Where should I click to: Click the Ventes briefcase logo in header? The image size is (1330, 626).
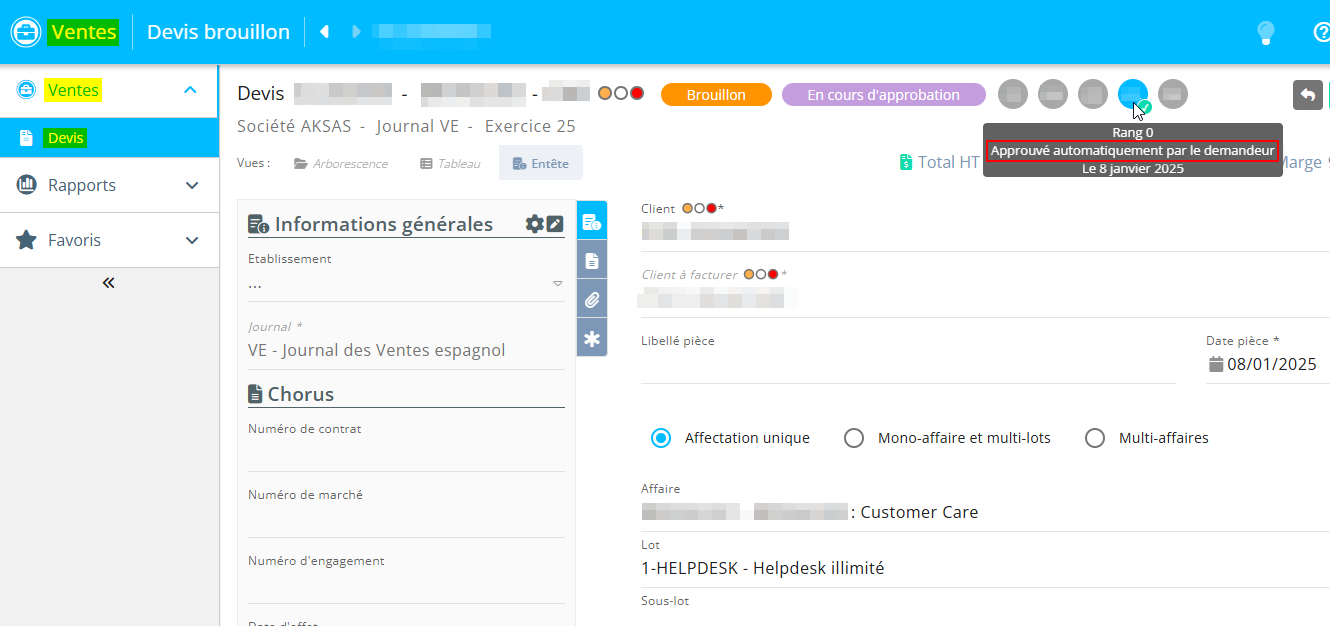click(x=26, y=32)
